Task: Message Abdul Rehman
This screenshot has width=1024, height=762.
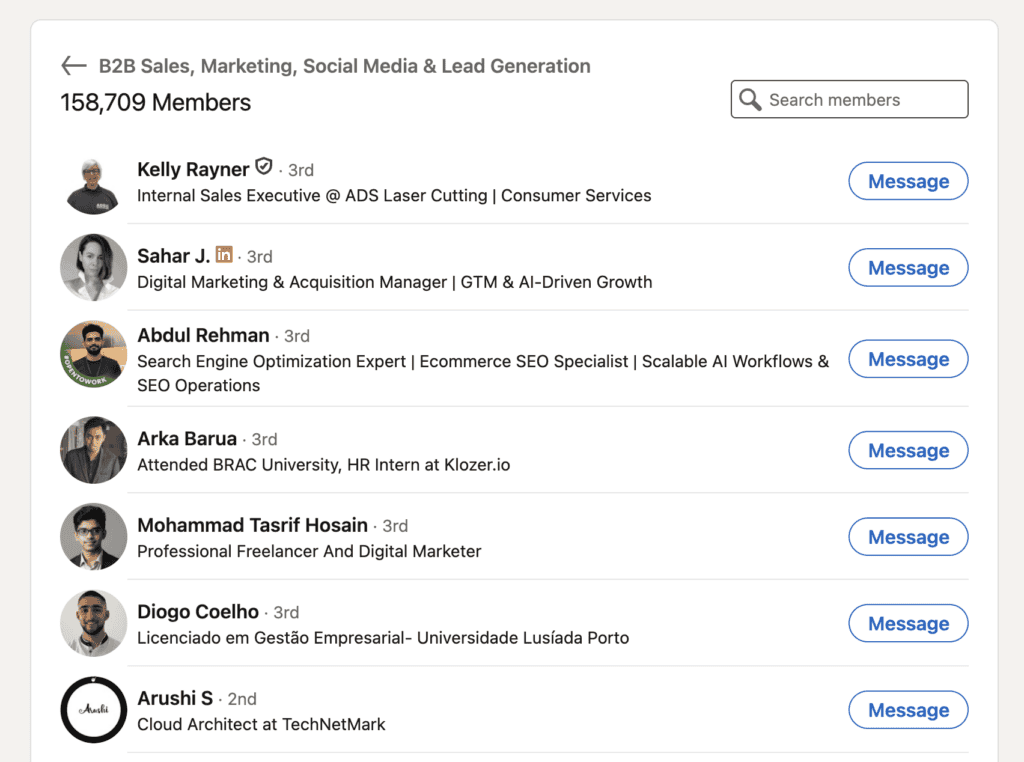Action: [908, 358]
